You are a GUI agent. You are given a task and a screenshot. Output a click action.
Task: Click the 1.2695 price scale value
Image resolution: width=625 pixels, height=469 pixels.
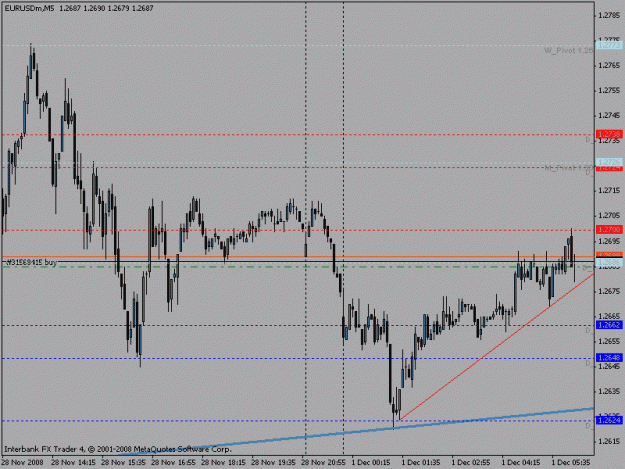[609, 241]
